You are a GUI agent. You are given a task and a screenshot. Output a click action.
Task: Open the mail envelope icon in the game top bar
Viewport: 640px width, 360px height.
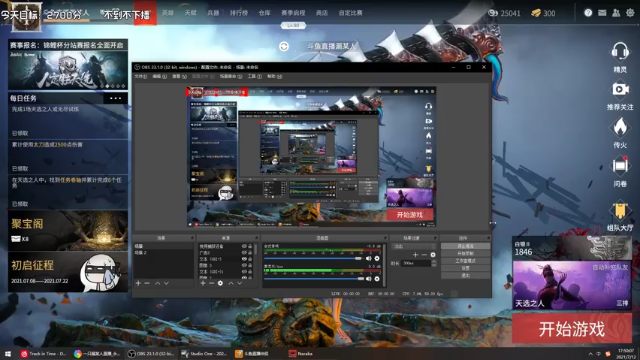602,13
